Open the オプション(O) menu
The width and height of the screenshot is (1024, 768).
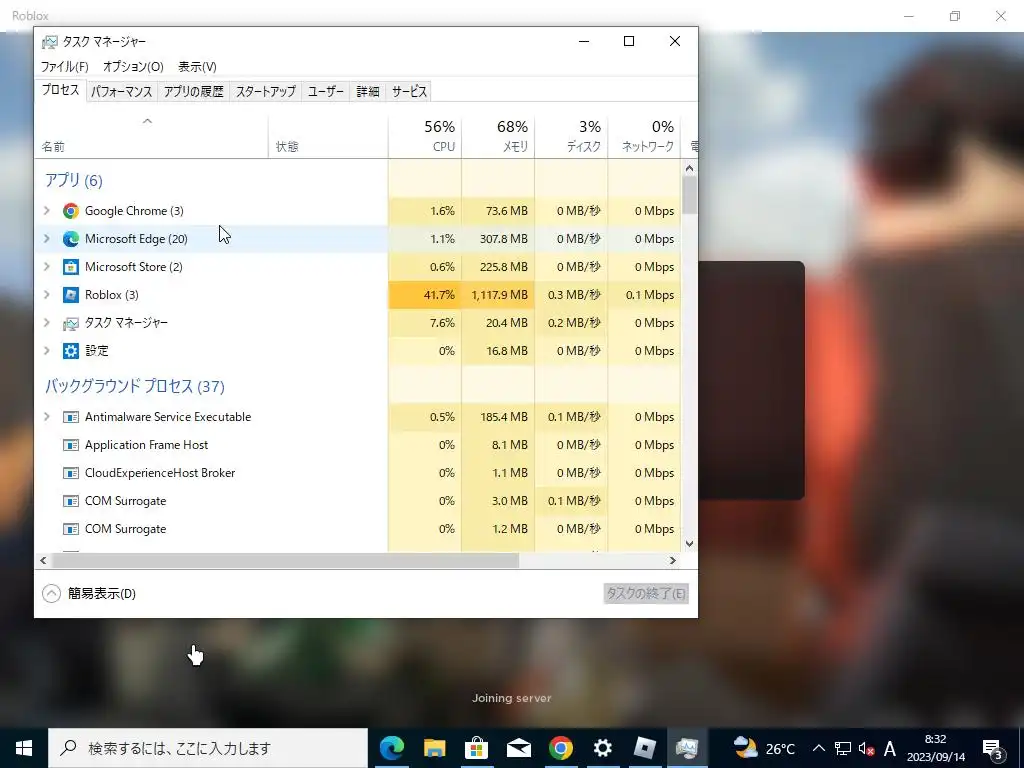(x=133, y=67)
